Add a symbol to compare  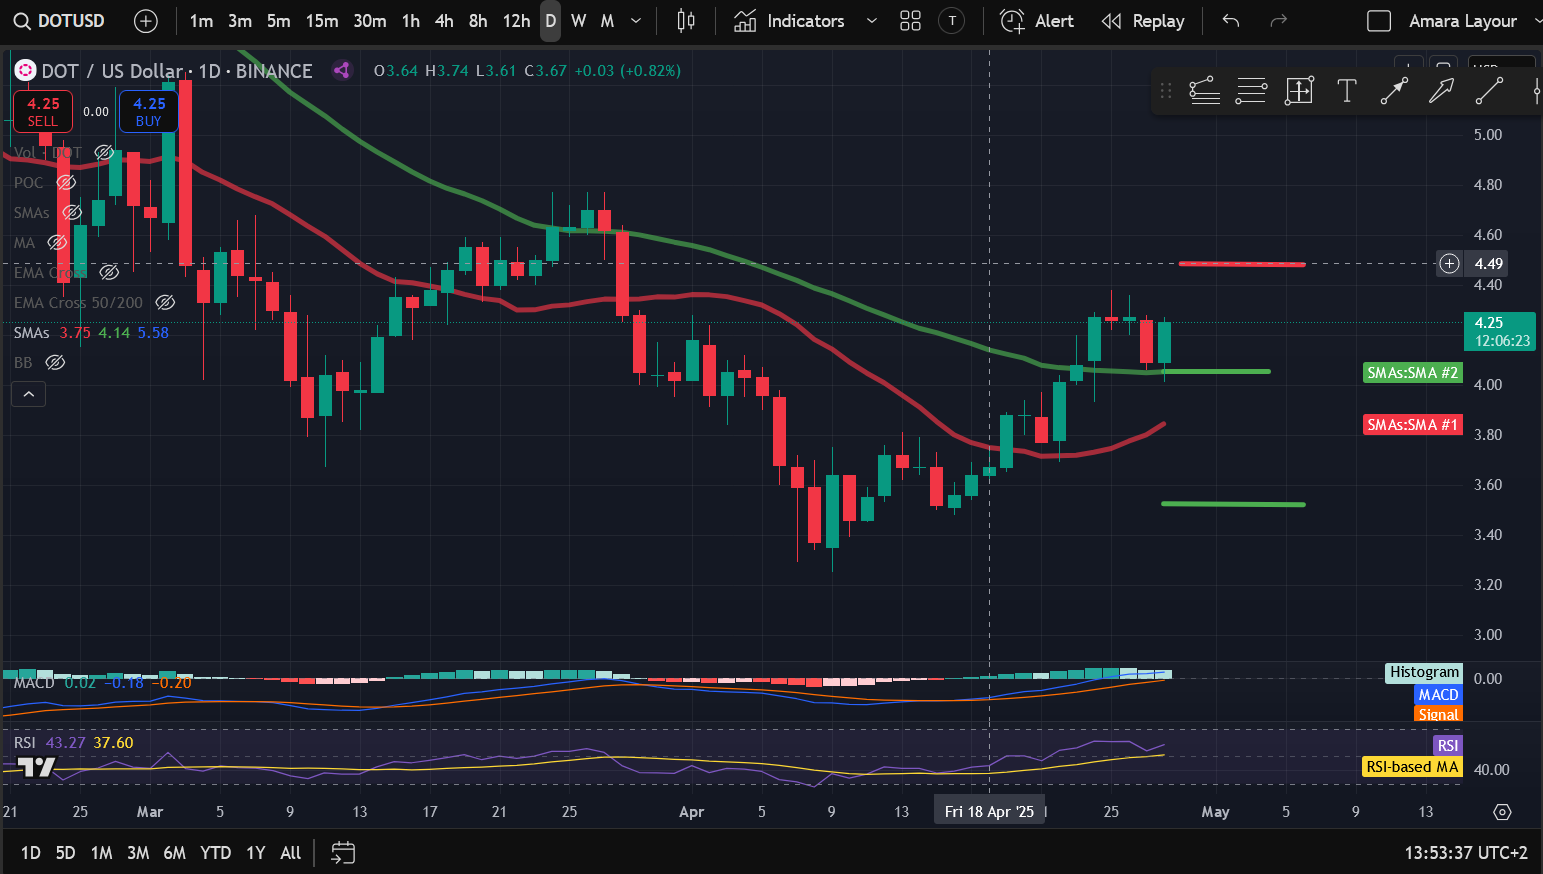[146, 21]
